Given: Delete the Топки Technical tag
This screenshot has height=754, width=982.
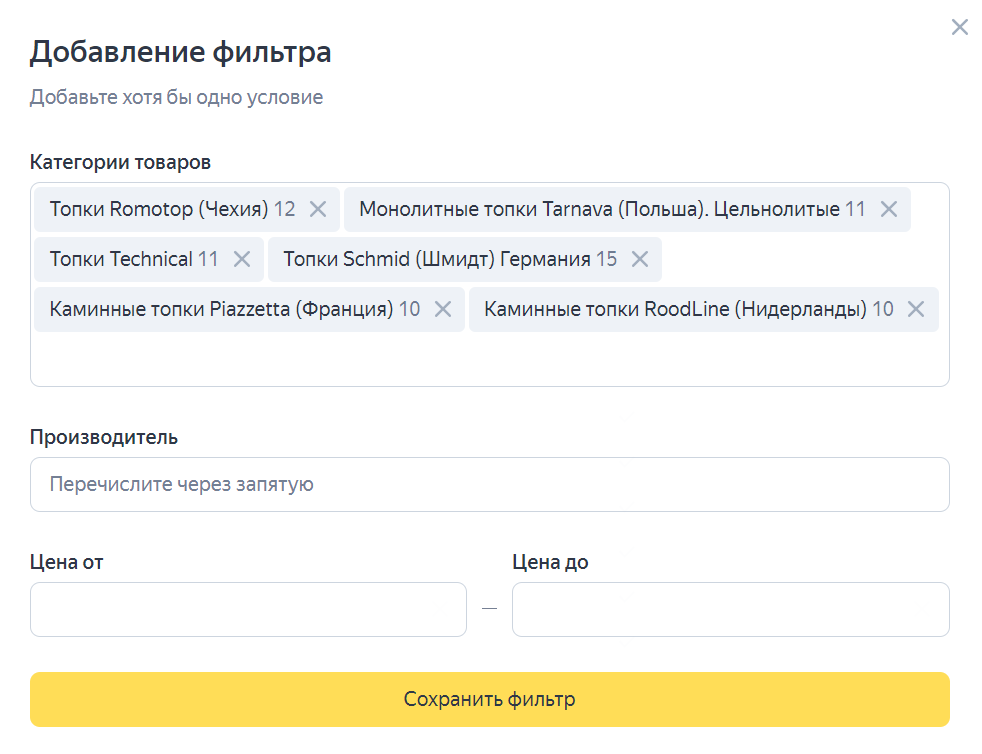Looking at the screenshot, I should tap(241, 259).
